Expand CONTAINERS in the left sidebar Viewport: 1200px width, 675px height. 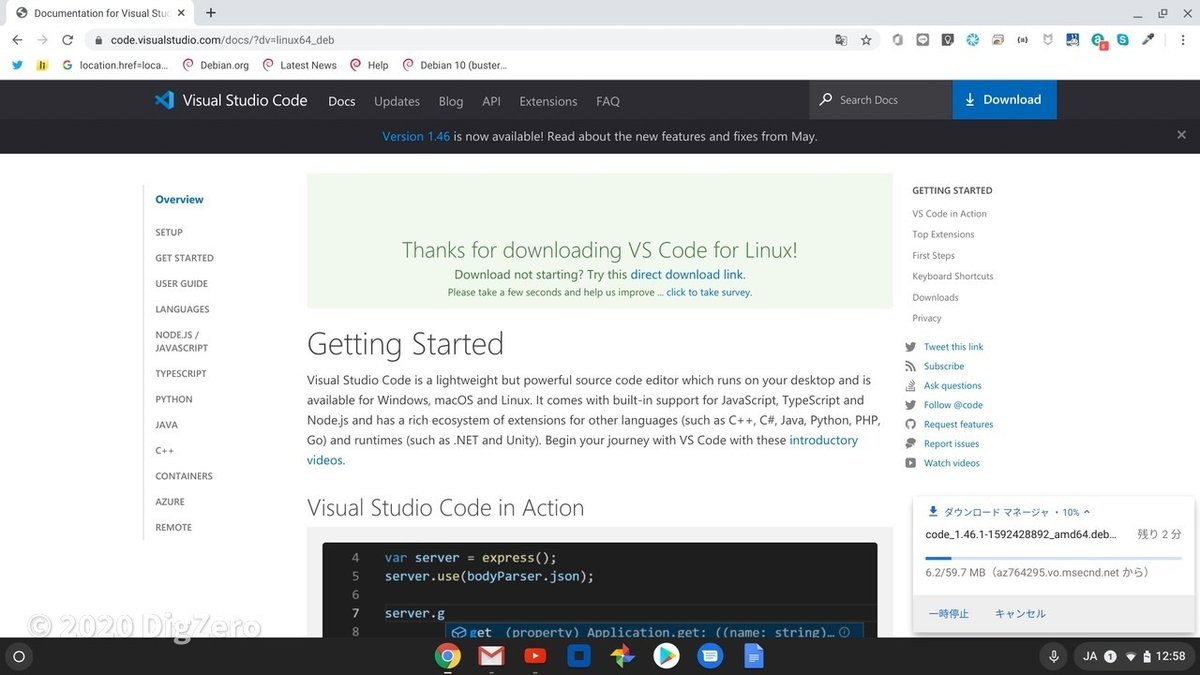click(184, 476)
